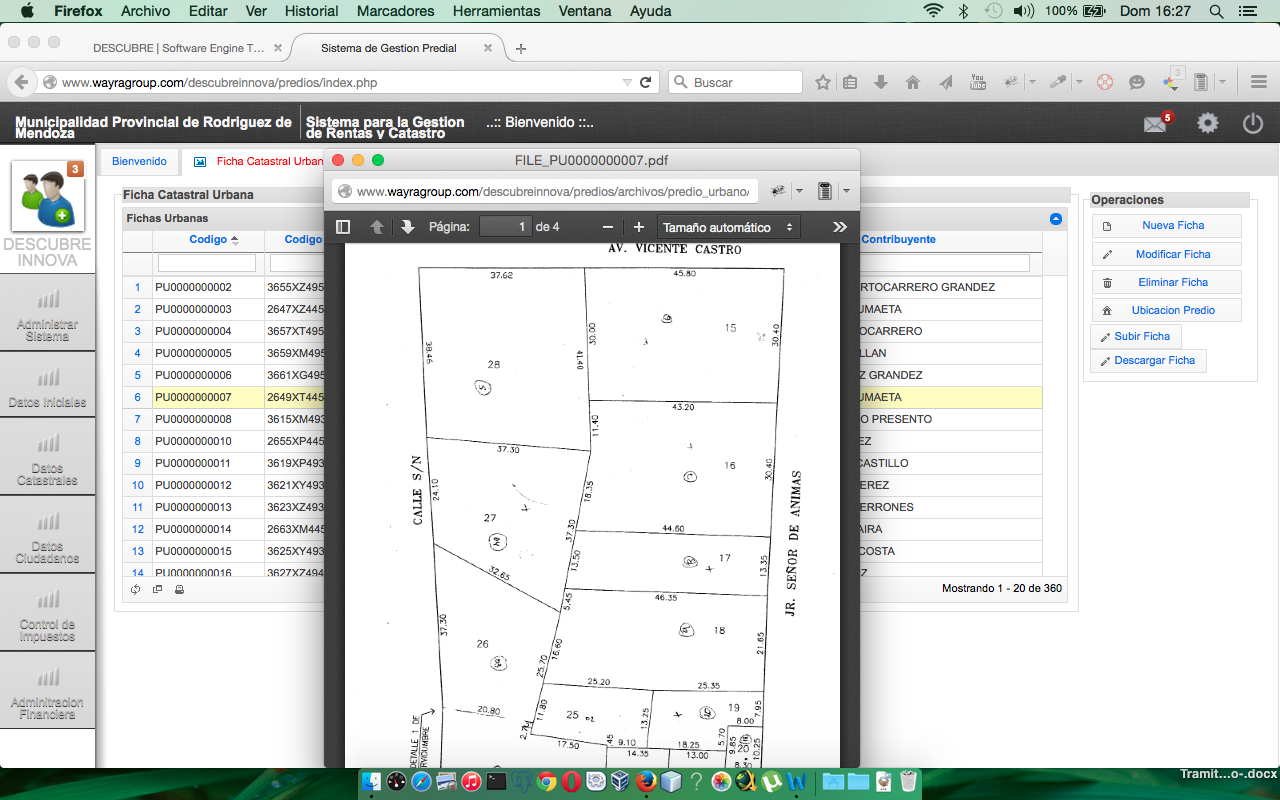This screenshot has height=800, width=1280.
Task: Click the Contribuyente column header
Action: 898,240
